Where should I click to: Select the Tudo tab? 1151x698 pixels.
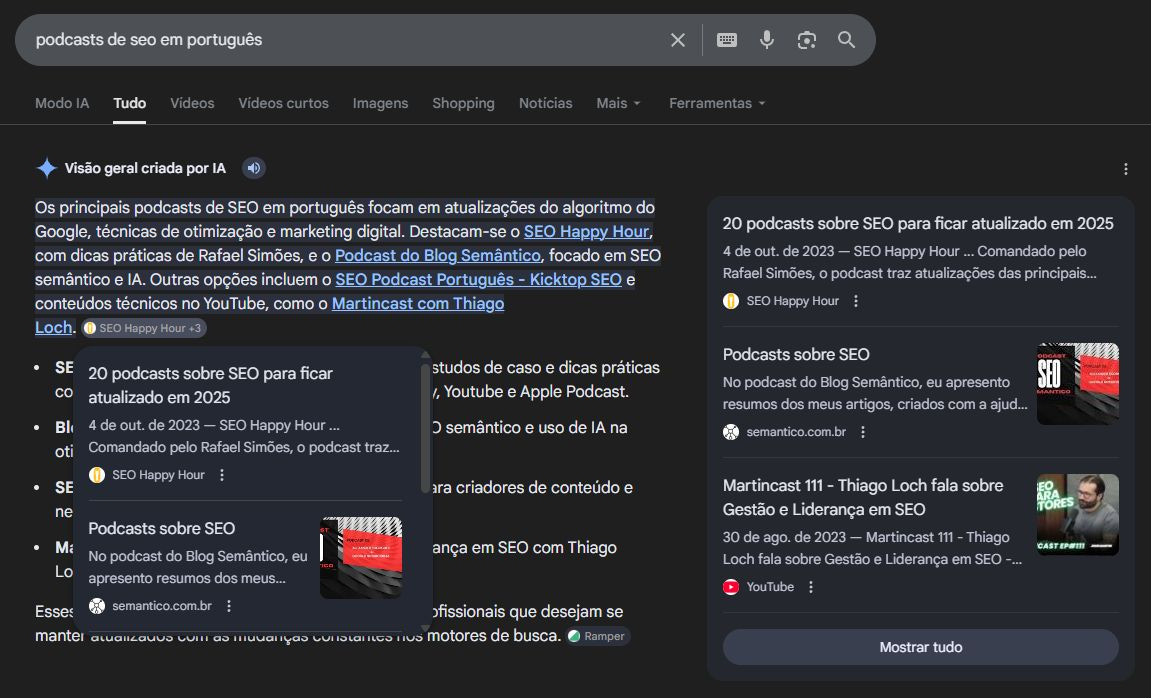click(129, 103)
